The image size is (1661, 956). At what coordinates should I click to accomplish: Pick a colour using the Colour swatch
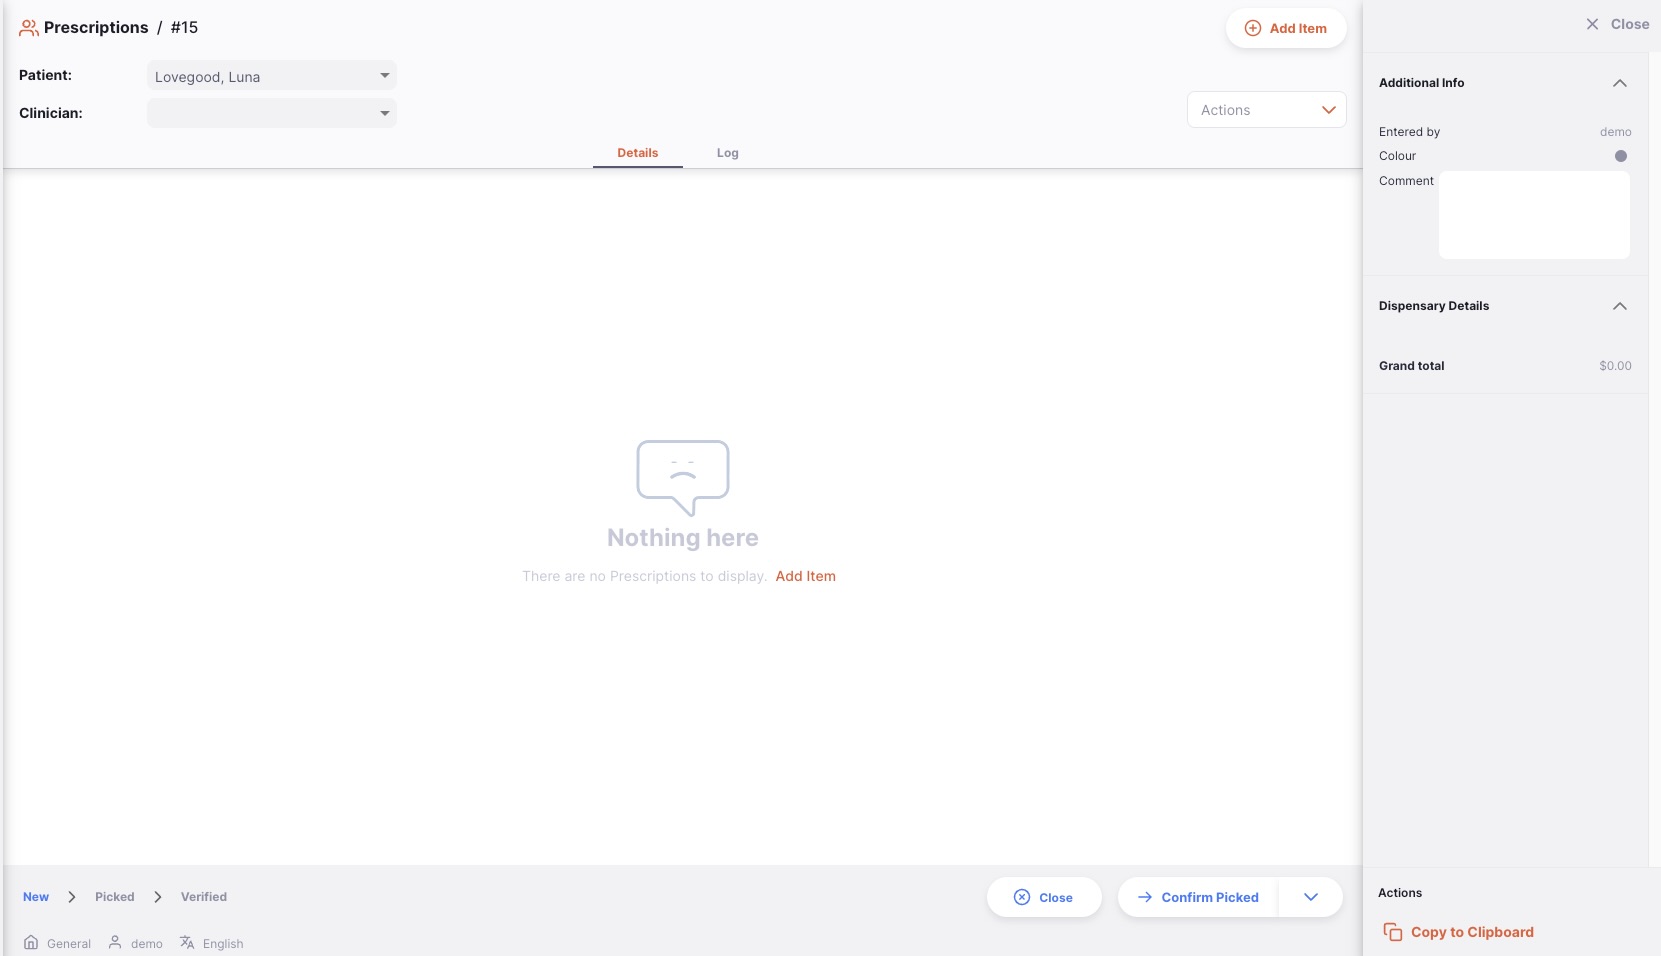click(x=1620, y=156)
